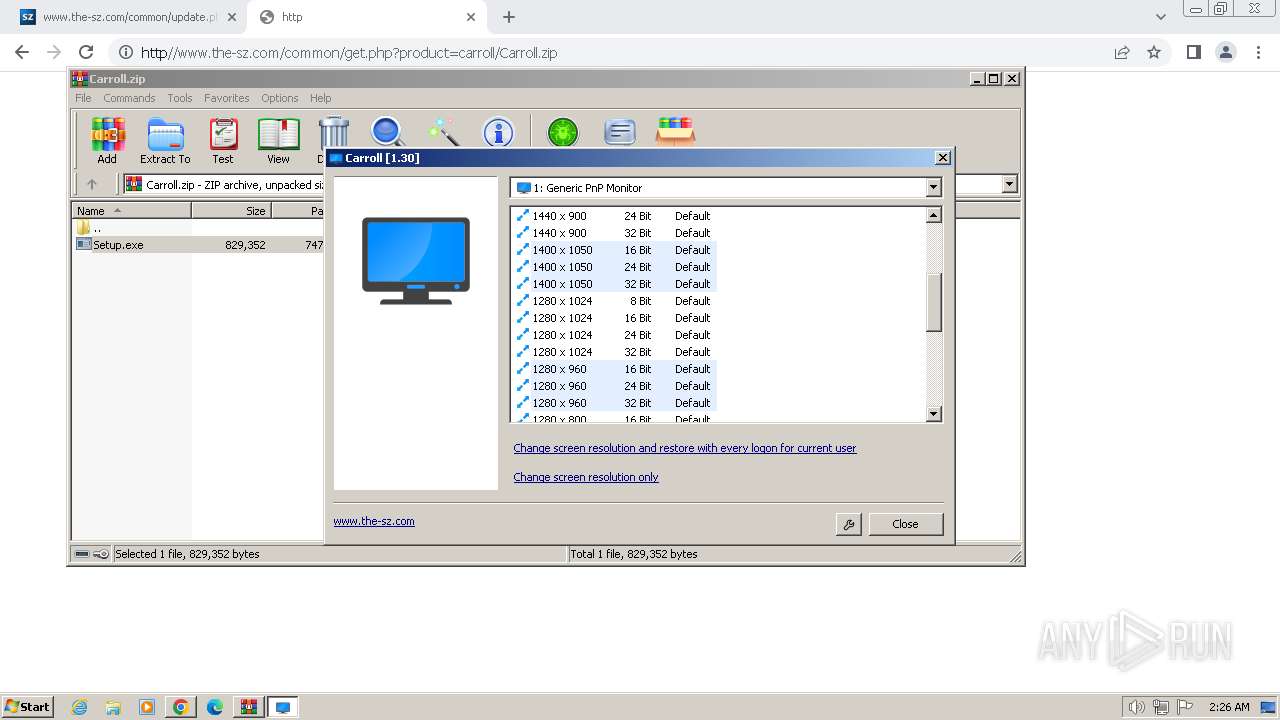Select 1280 x 960 24 Bit resolution

[614, 386]
